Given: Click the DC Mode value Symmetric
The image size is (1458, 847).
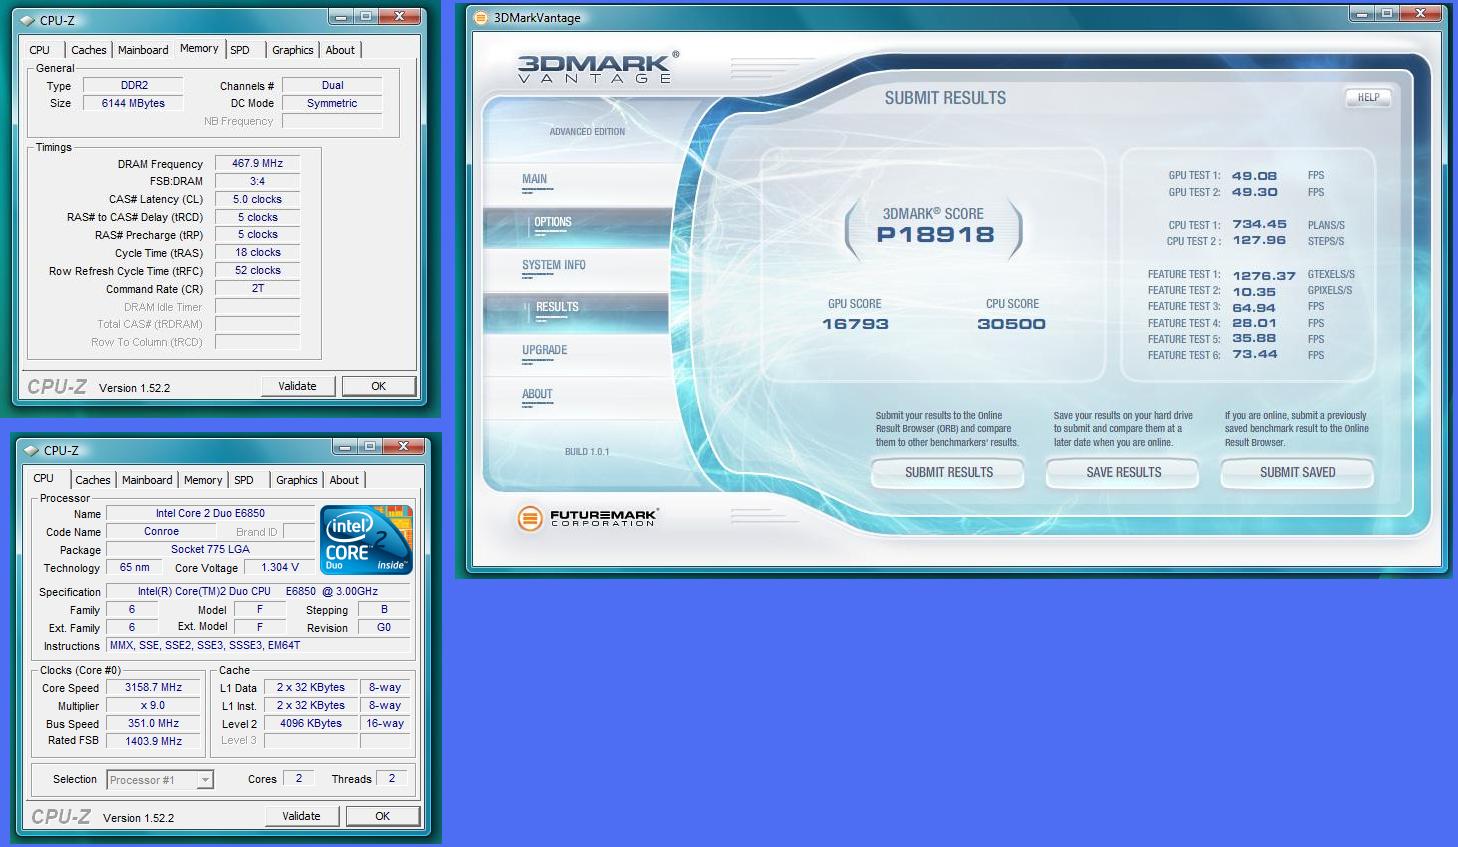Looking at the screenshot, I should [332, 103].
